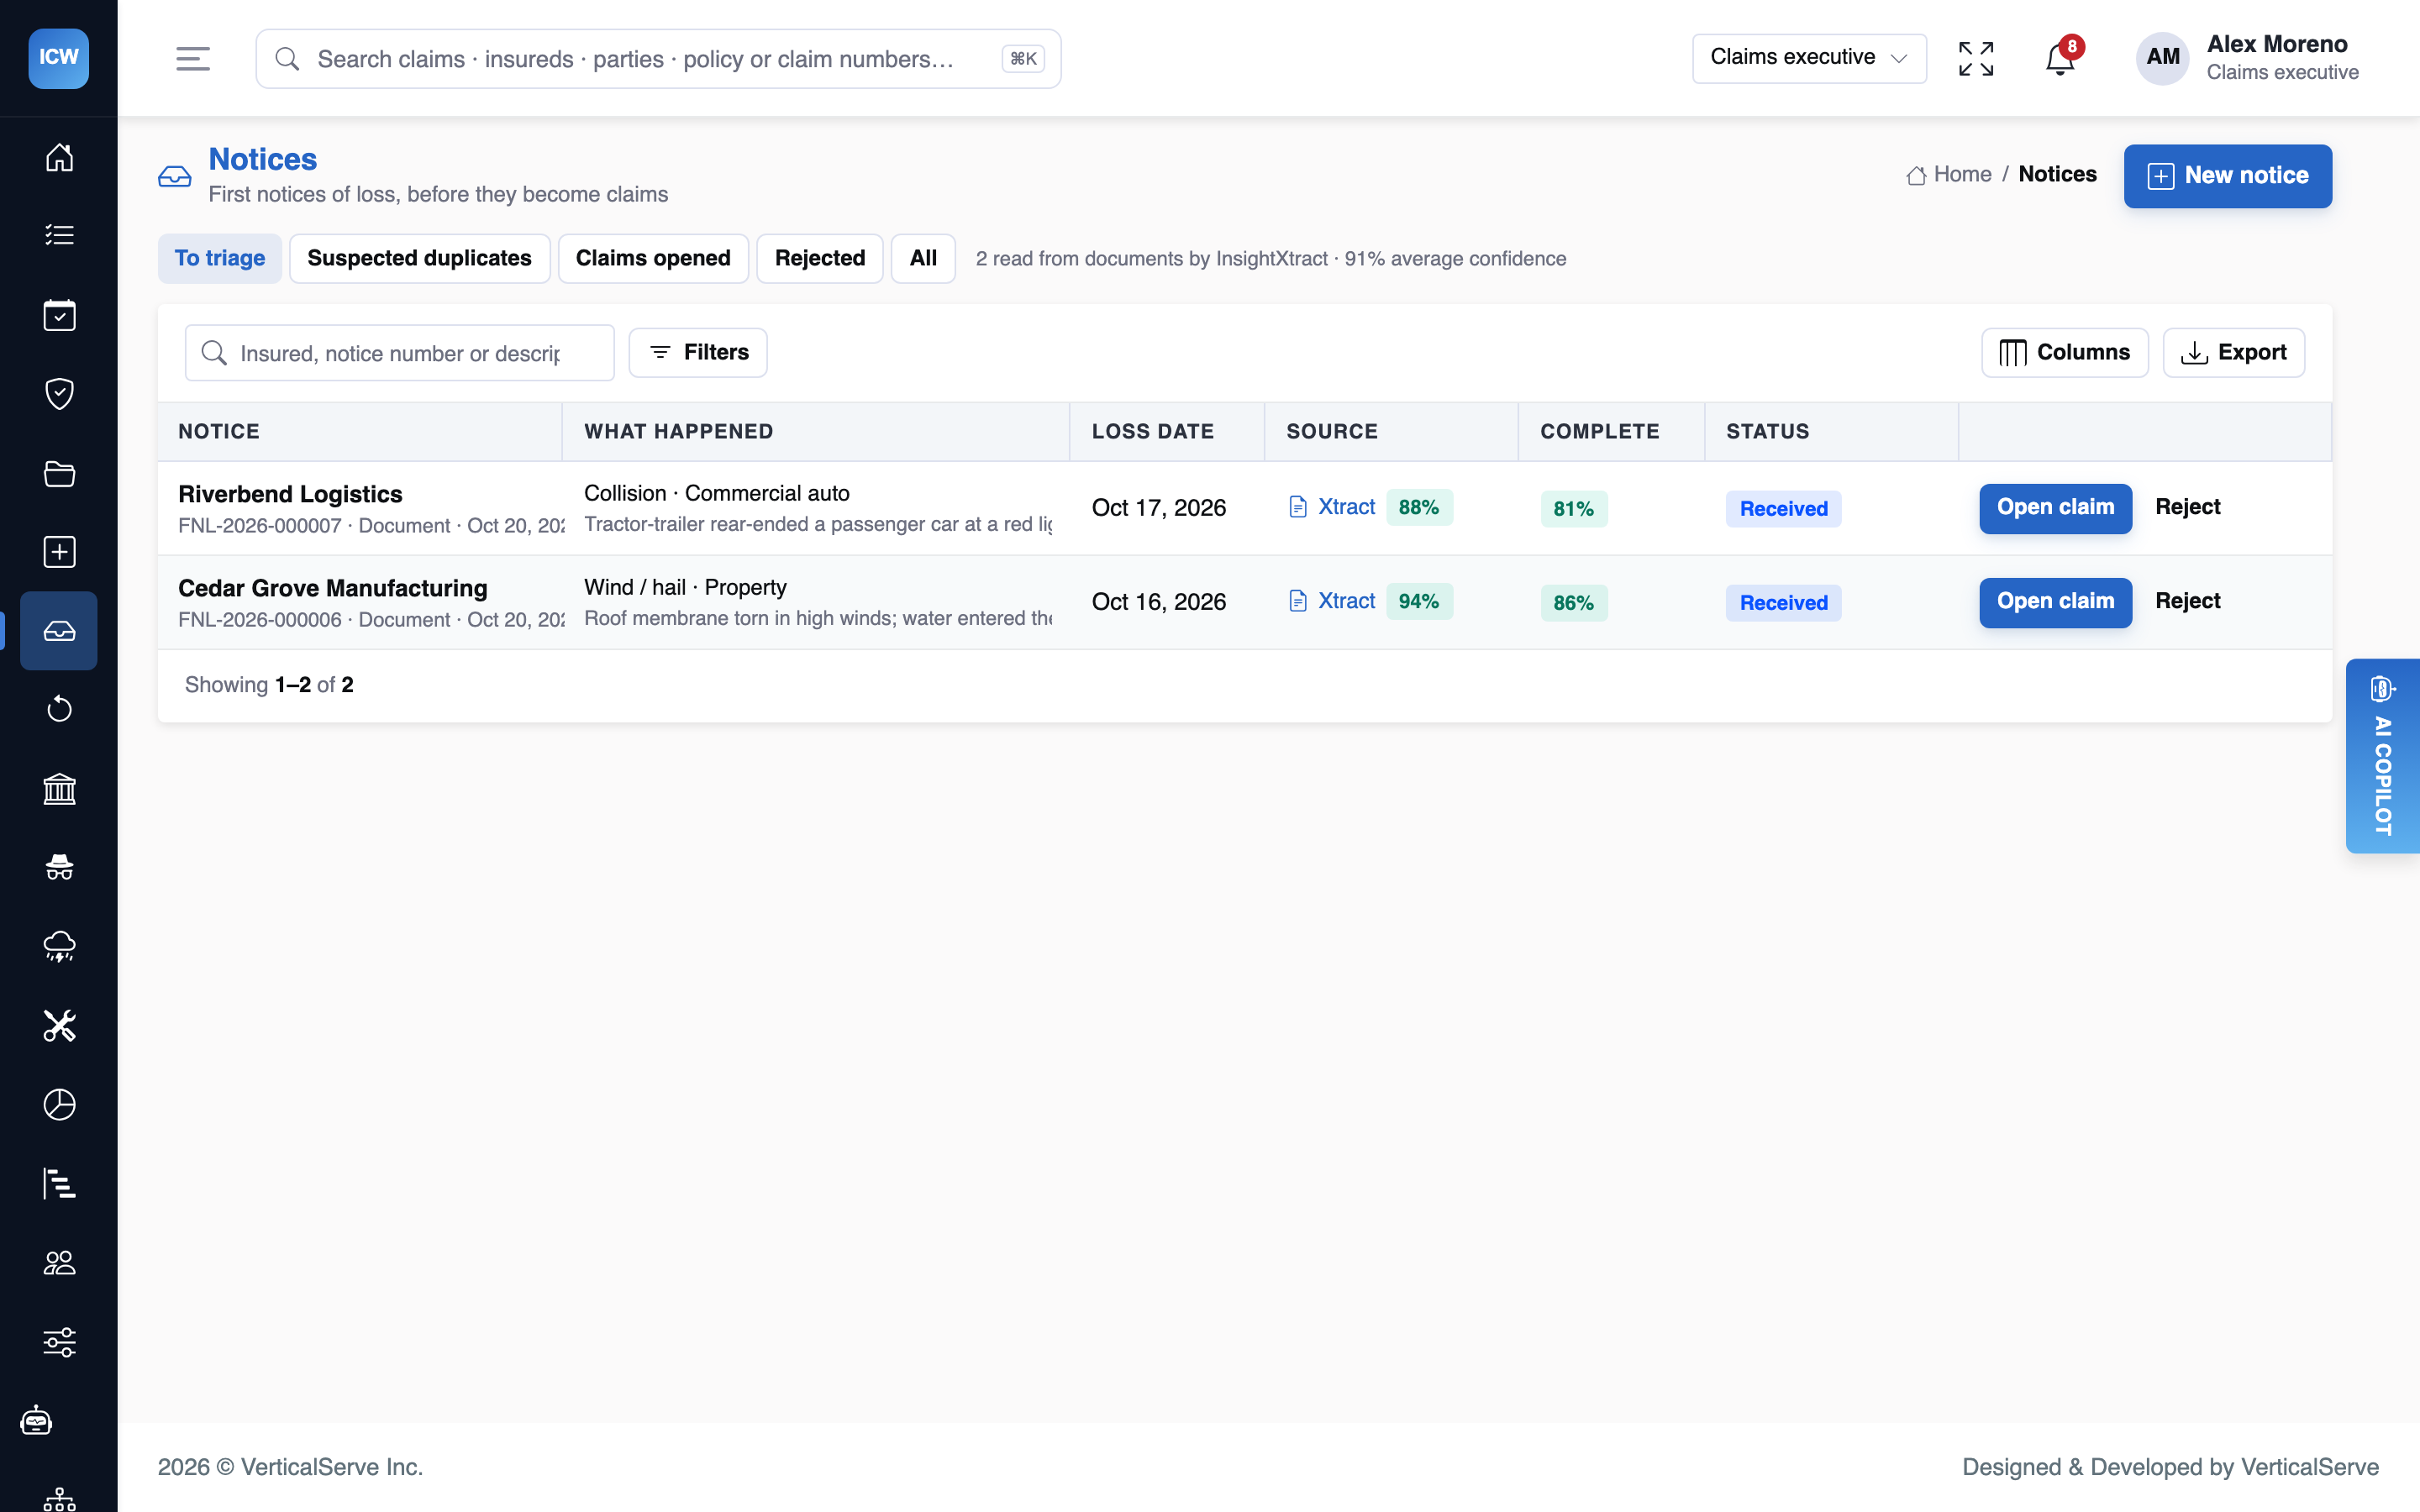Open the Home icon in sidebar
2420x1512 pixels.
59,157
